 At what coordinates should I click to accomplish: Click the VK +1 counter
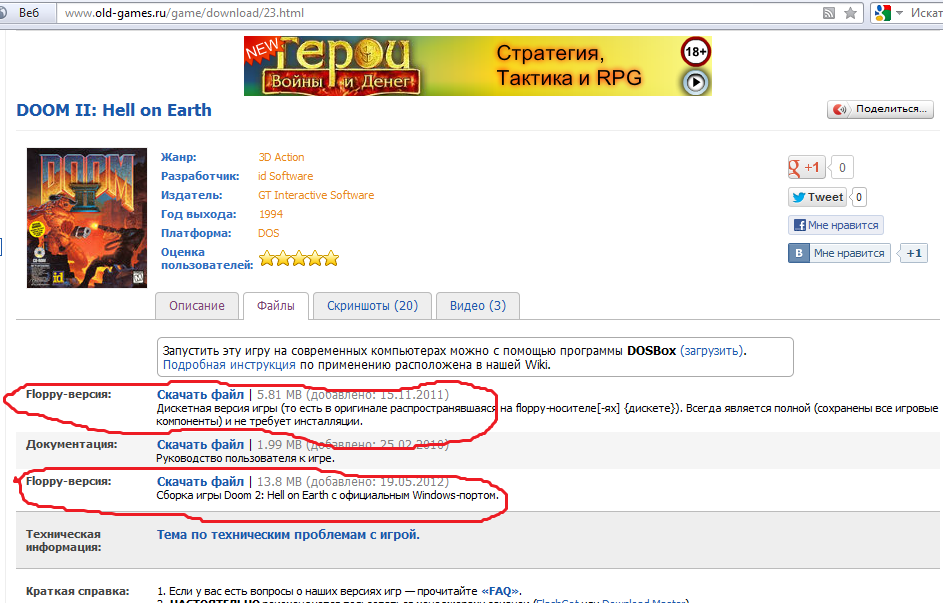pos(914,253)
